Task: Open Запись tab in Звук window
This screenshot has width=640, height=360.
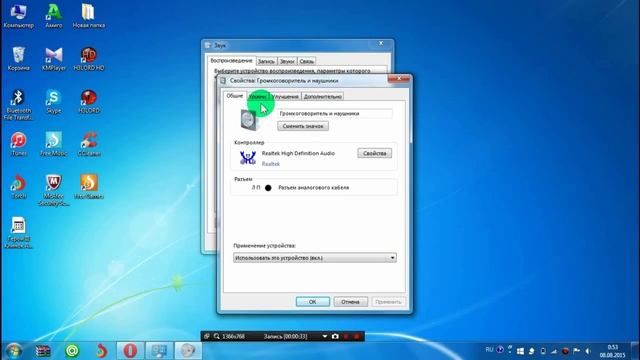Action: tap(266, 61)
